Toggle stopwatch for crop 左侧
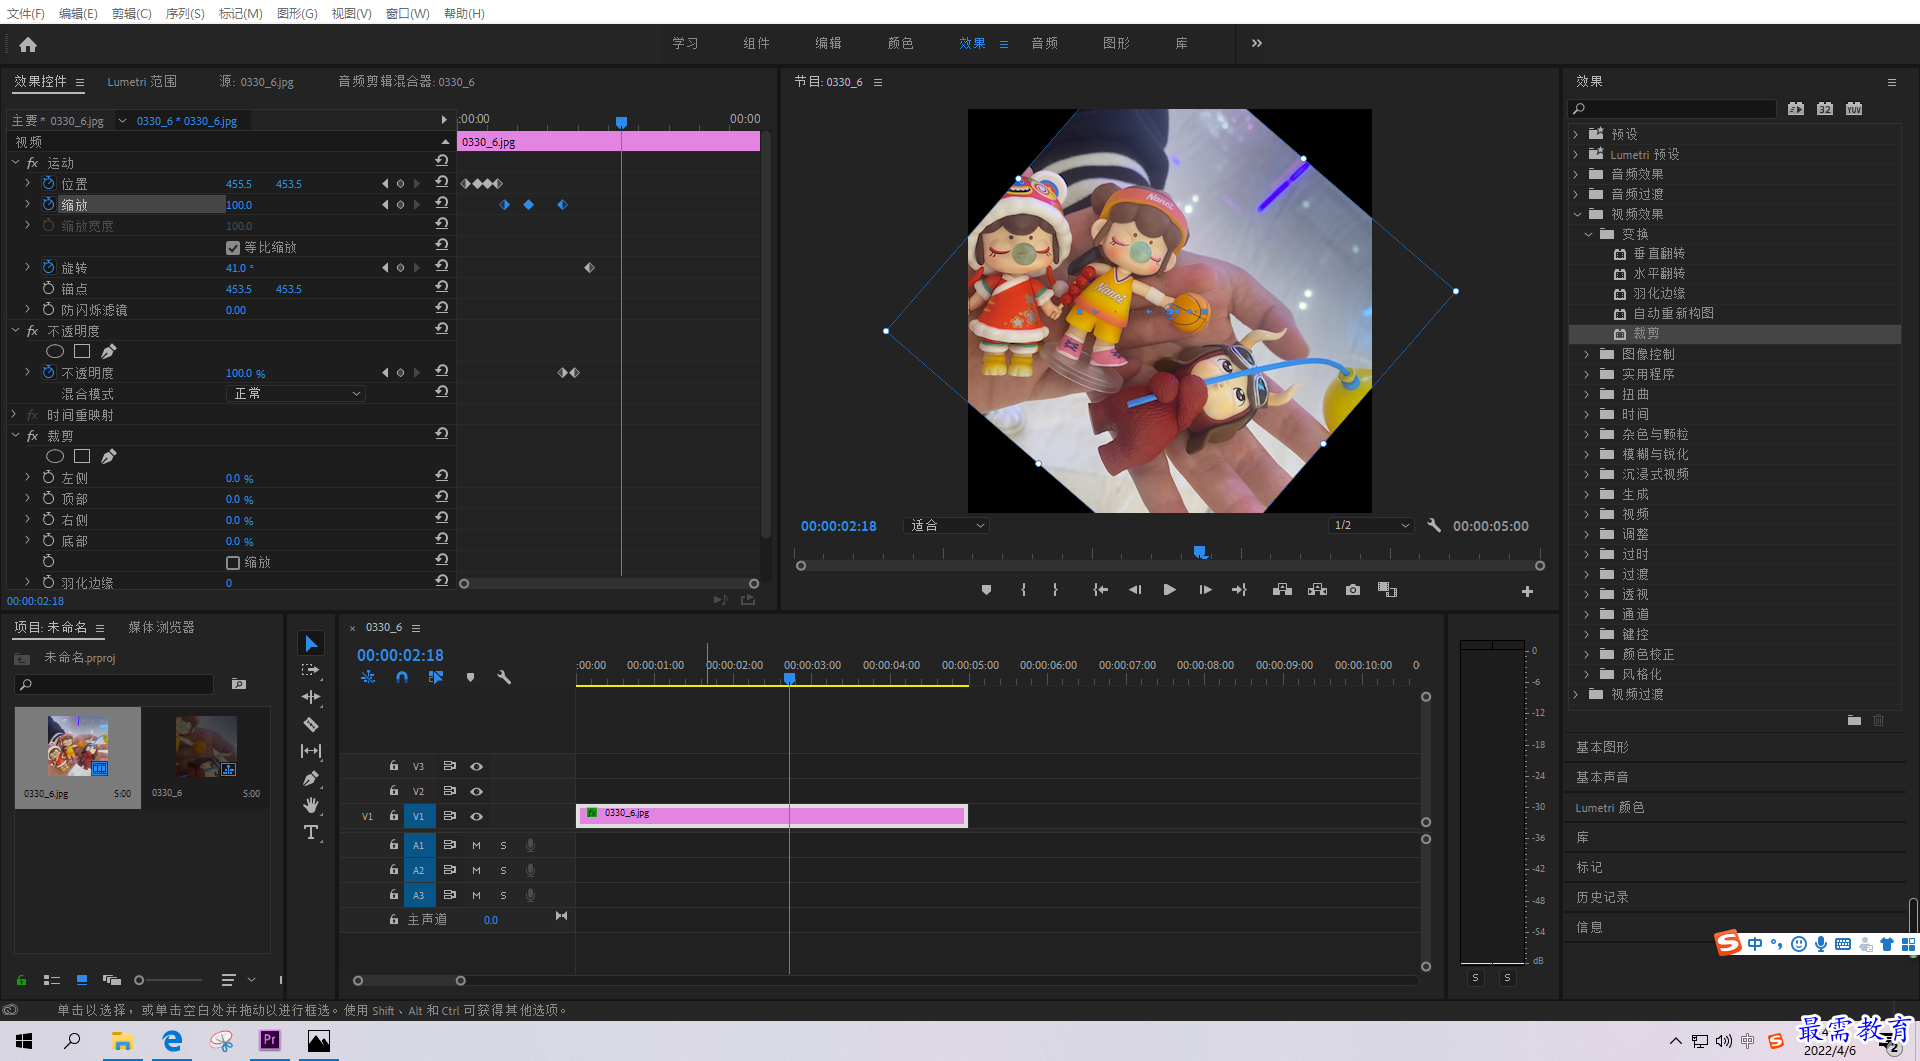Viewport: 1920px width, 1061px height. click(x=48, y=477)
